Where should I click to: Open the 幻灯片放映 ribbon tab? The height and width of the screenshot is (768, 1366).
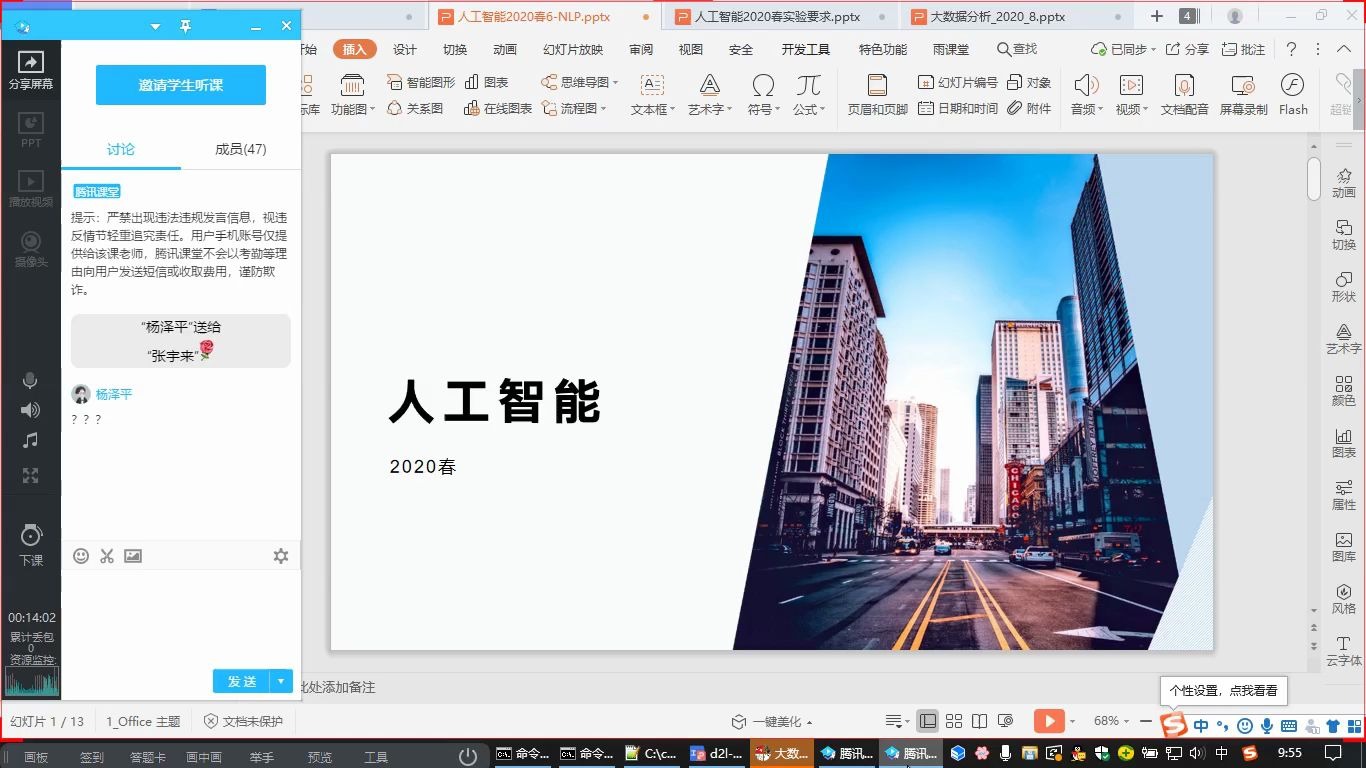(x=573, y=49)
